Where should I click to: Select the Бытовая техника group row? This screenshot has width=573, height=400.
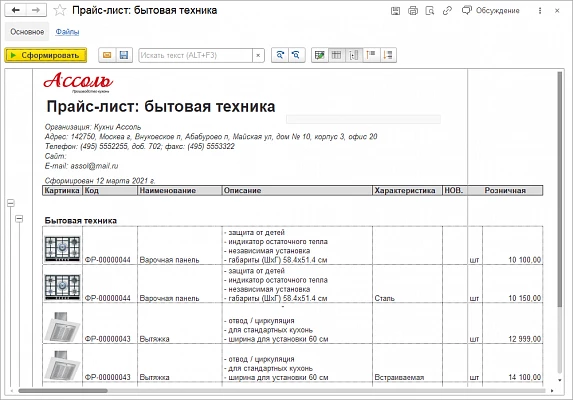[81, 221]
